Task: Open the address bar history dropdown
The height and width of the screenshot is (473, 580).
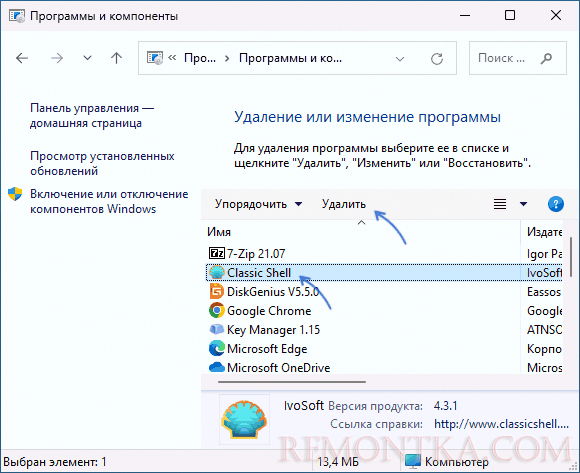Action: 400,58
